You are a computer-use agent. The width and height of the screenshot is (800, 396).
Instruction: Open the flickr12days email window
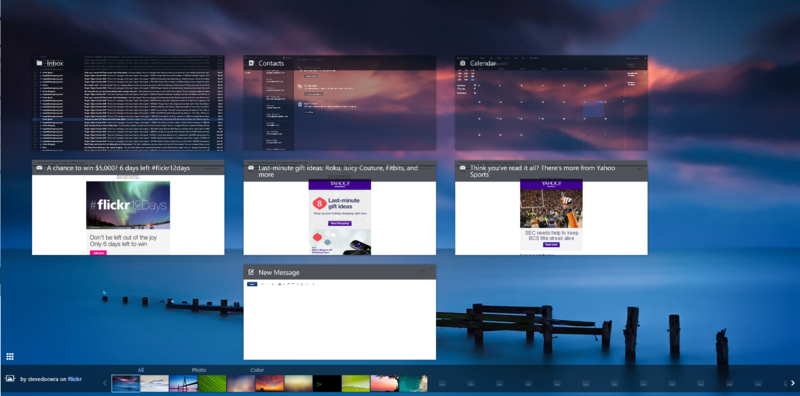point(128,208)
